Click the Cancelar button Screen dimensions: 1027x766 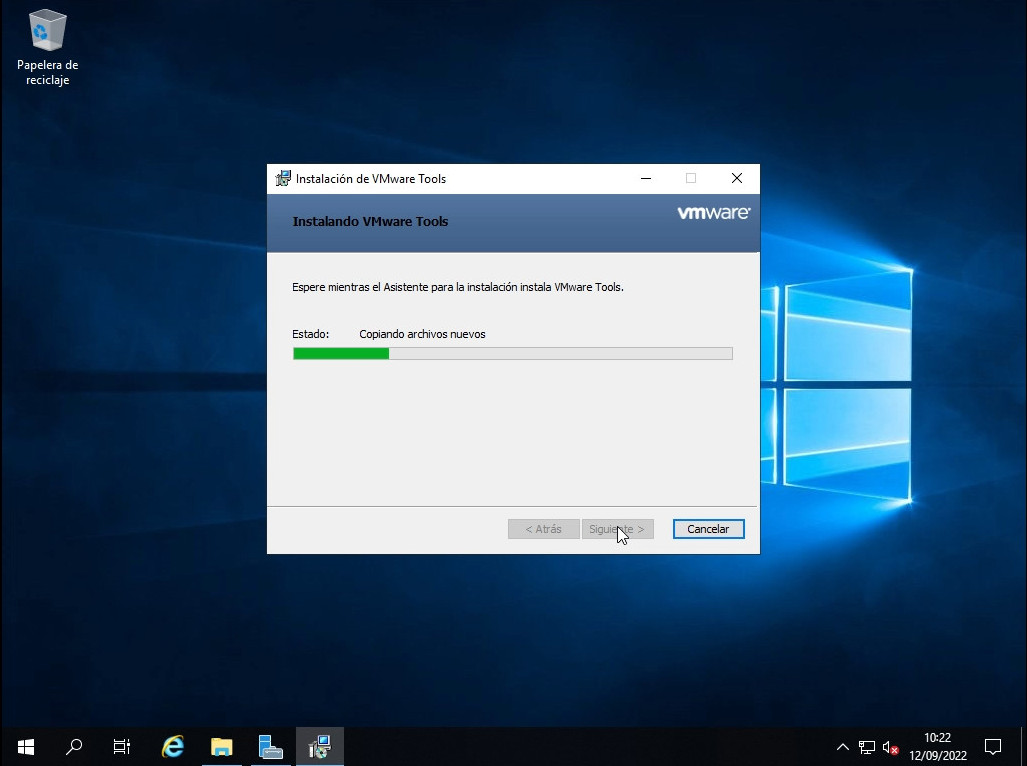(x=708, y=529)
